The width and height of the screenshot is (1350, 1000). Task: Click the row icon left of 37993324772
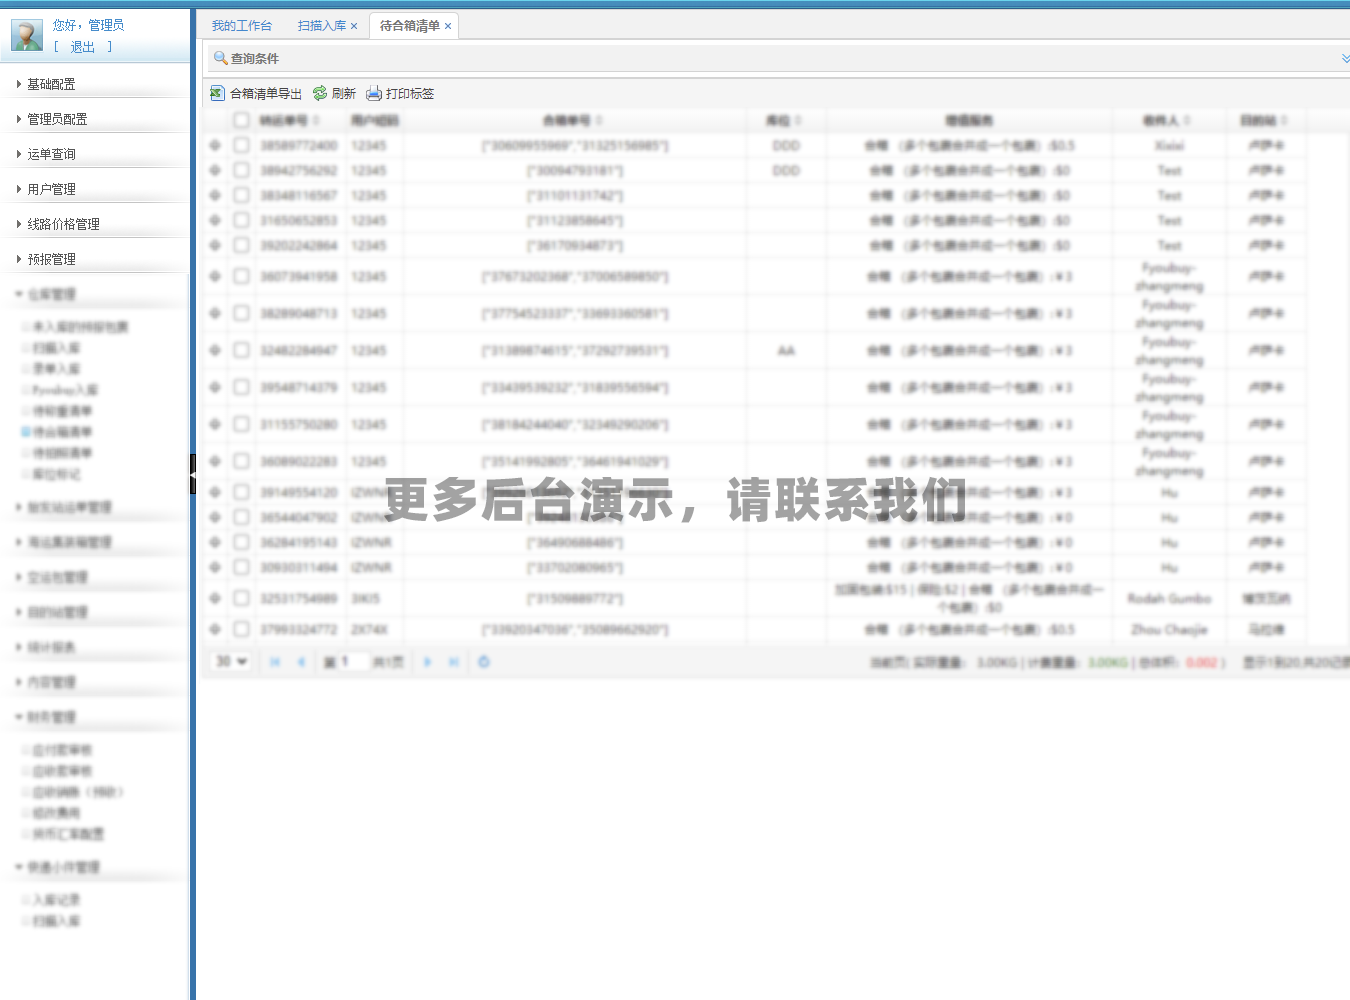(x=215, y=630)
